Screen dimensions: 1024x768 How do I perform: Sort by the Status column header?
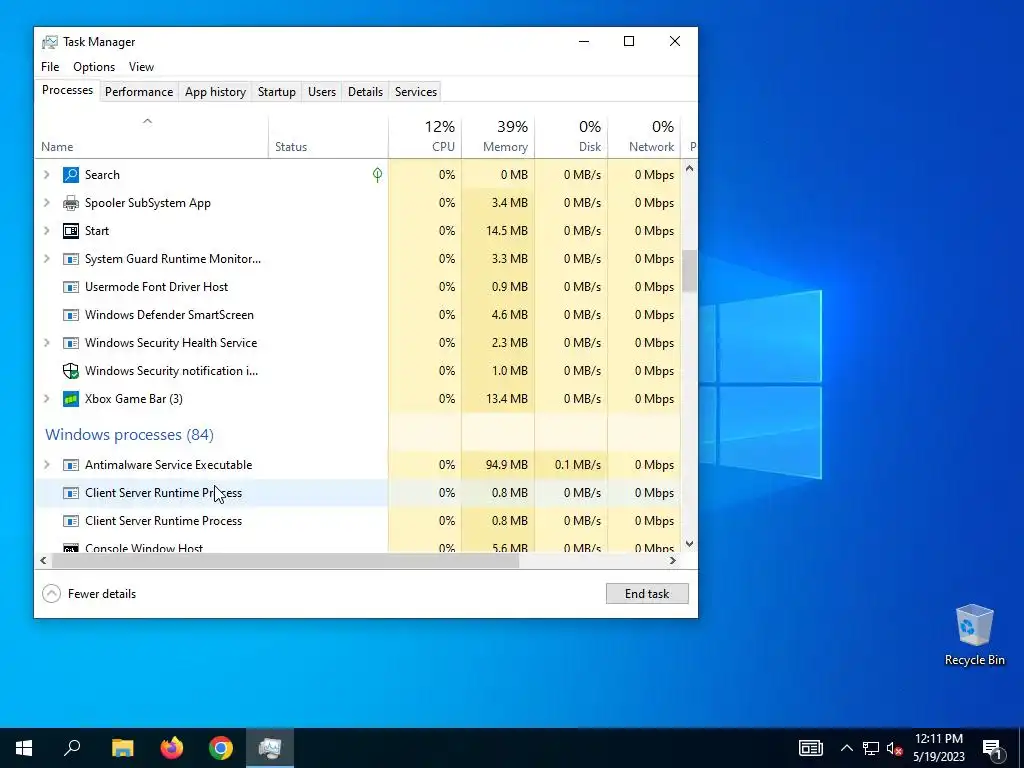pos(328,136)
